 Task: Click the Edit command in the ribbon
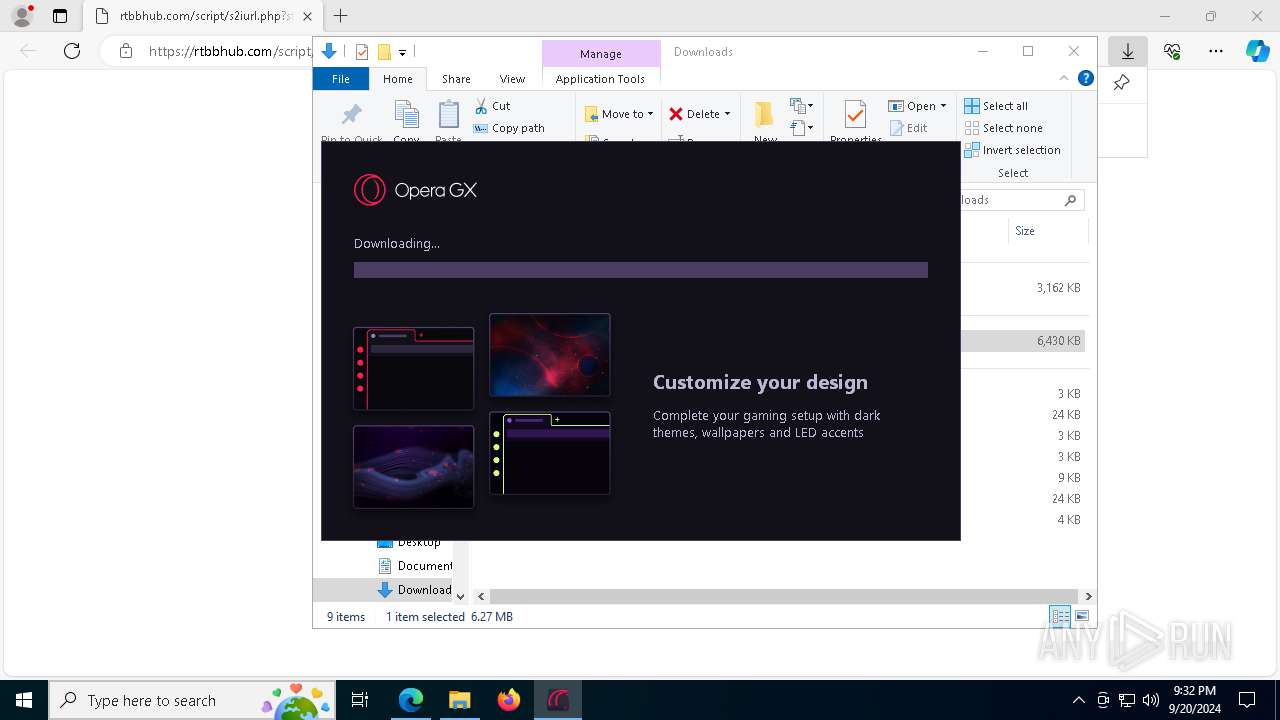pyautogui.click(x=908, y=128)
